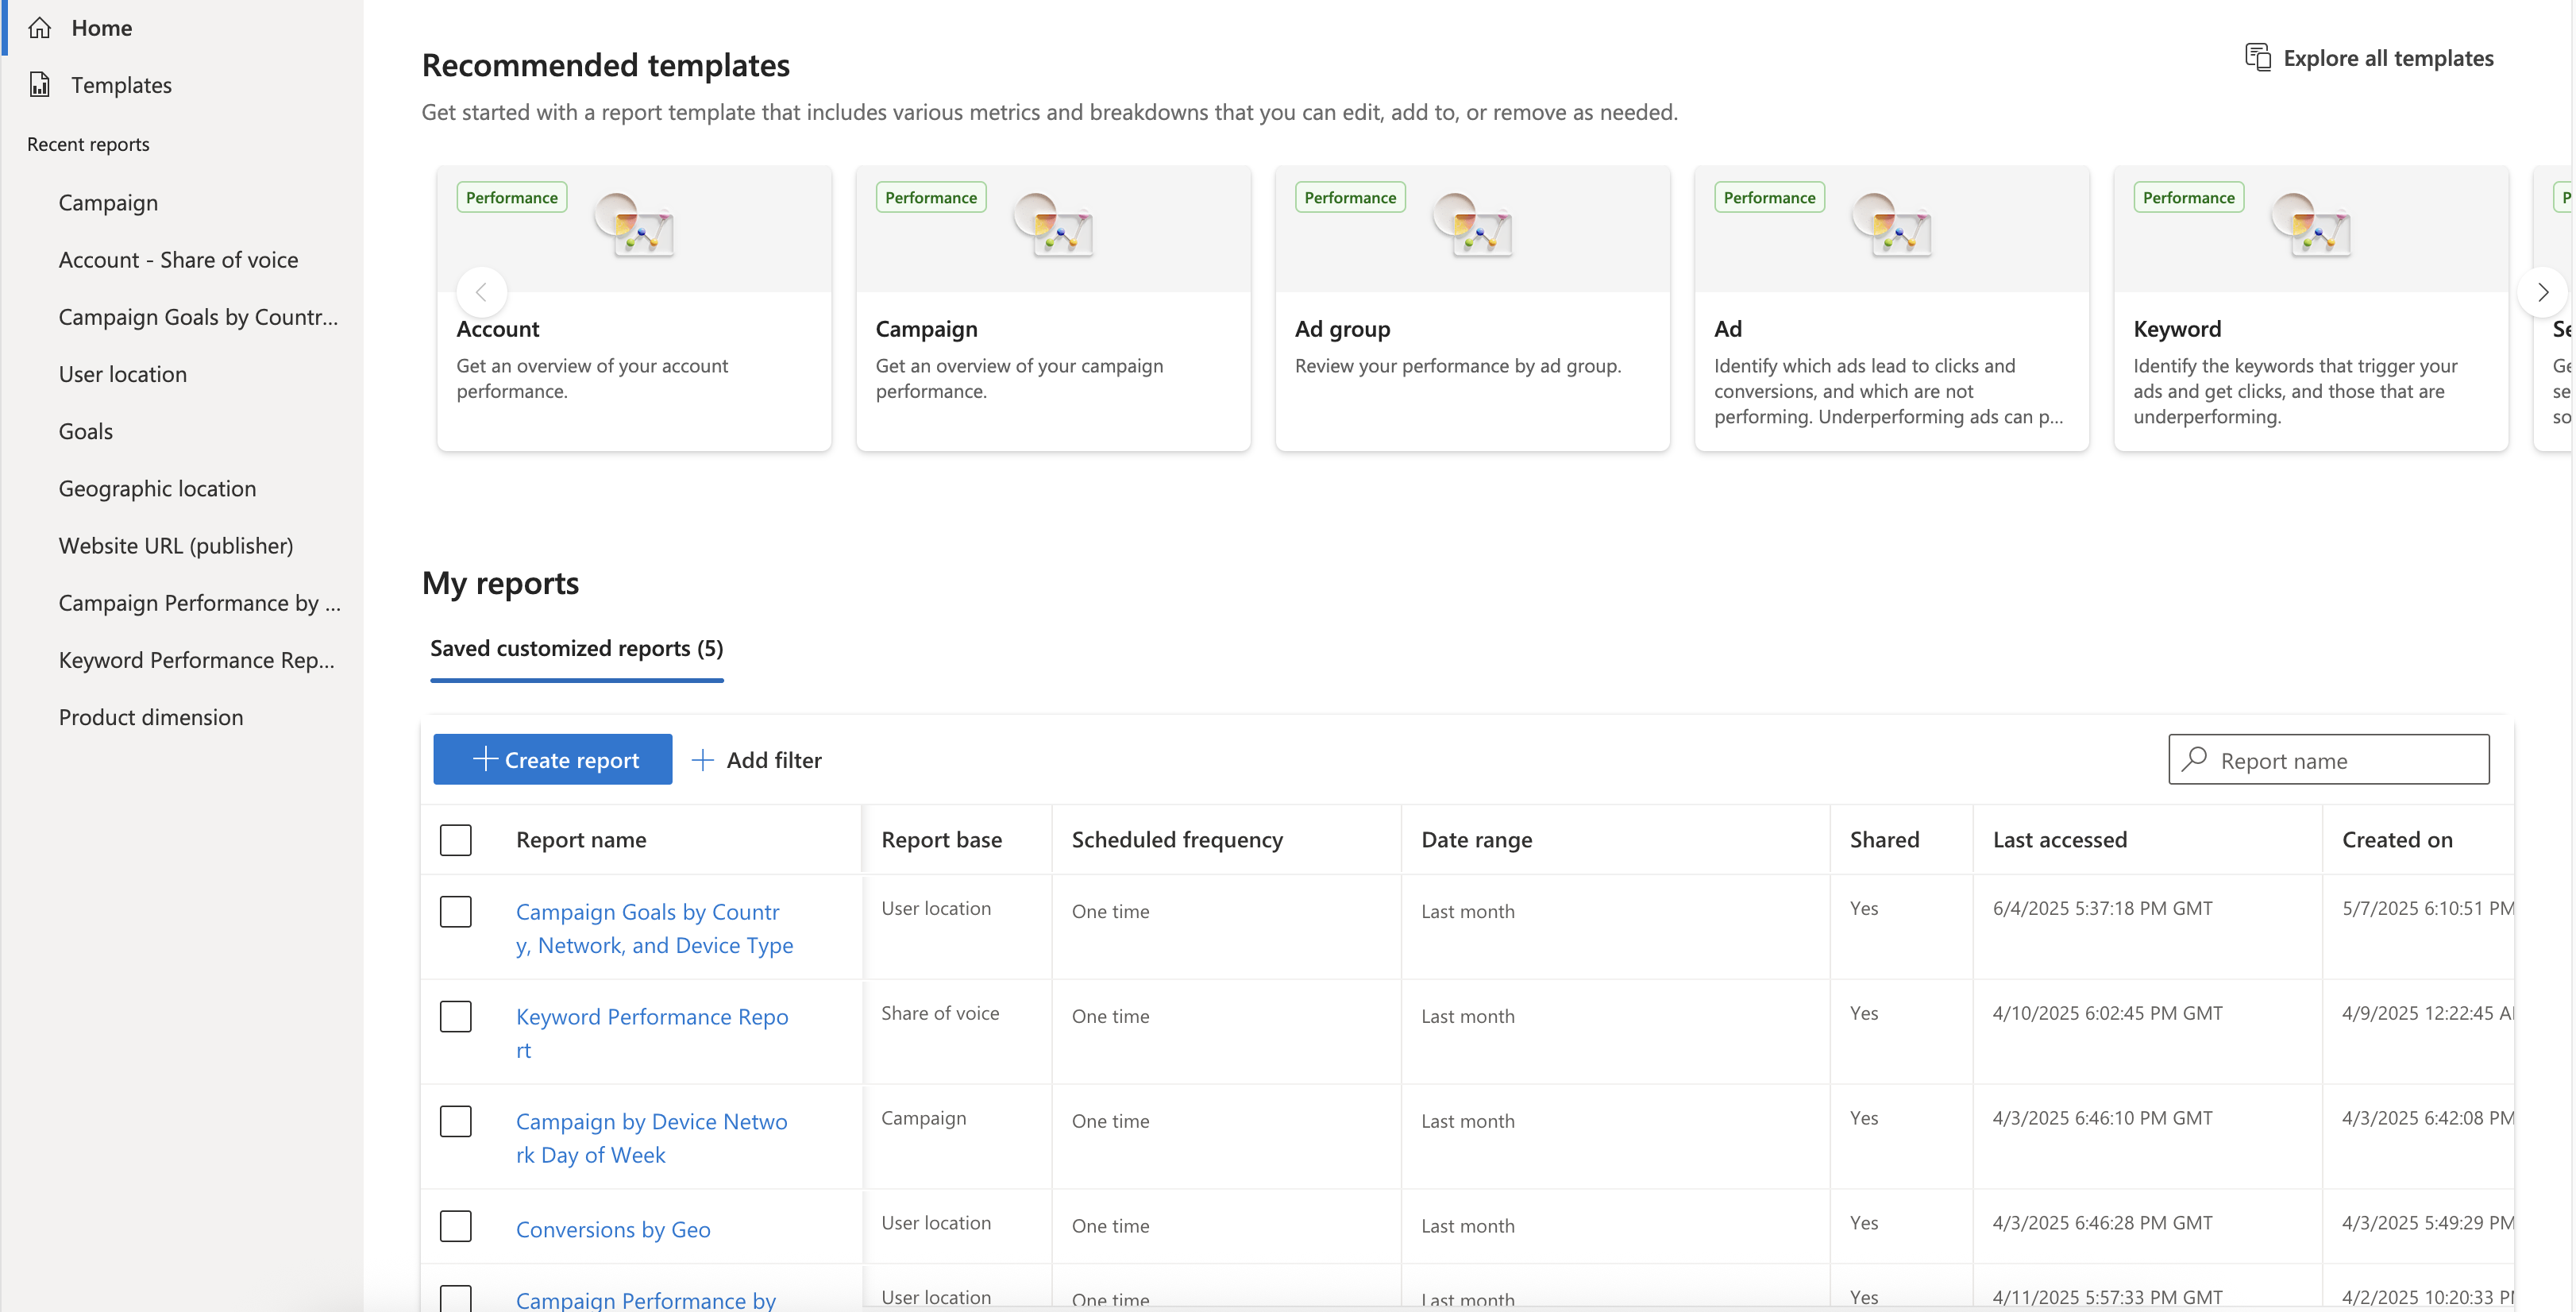Open User location in recent reports
Screen dimensions: 2576x1312
123,374
